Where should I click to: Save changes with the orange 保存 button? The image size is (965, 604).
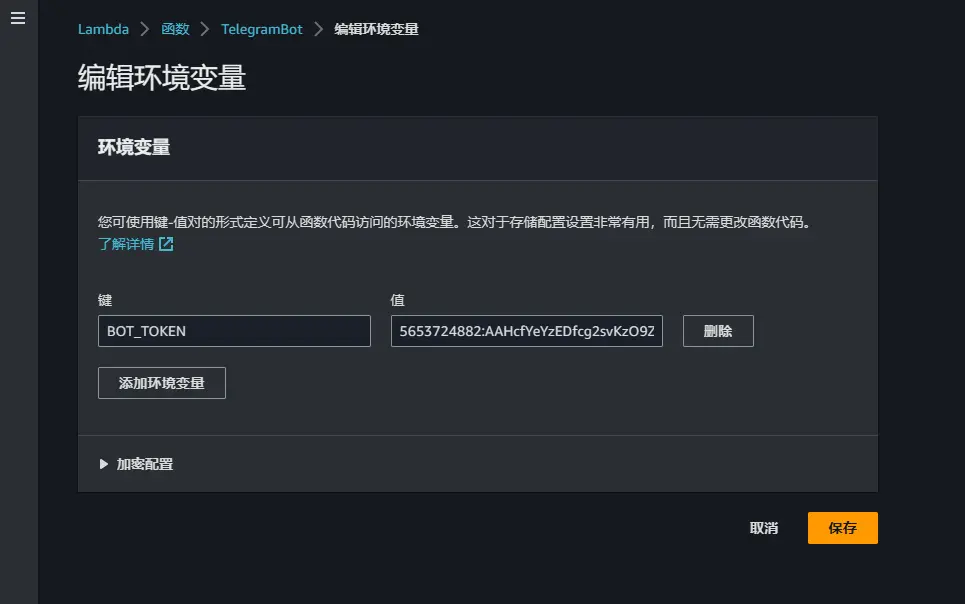point(842,528)
